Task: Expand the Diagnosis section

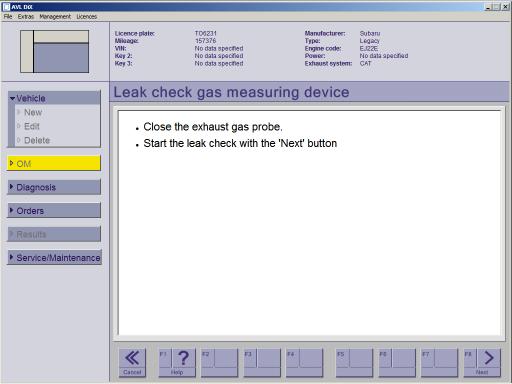Action: point(54,187)
